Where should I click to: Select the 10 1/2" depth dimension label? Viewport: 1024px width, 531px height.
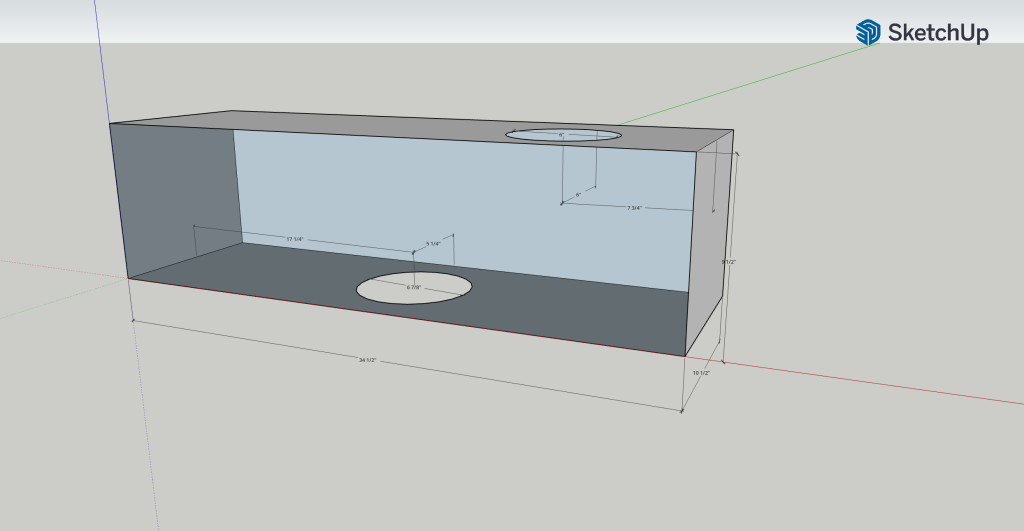[x=701, y=372]
